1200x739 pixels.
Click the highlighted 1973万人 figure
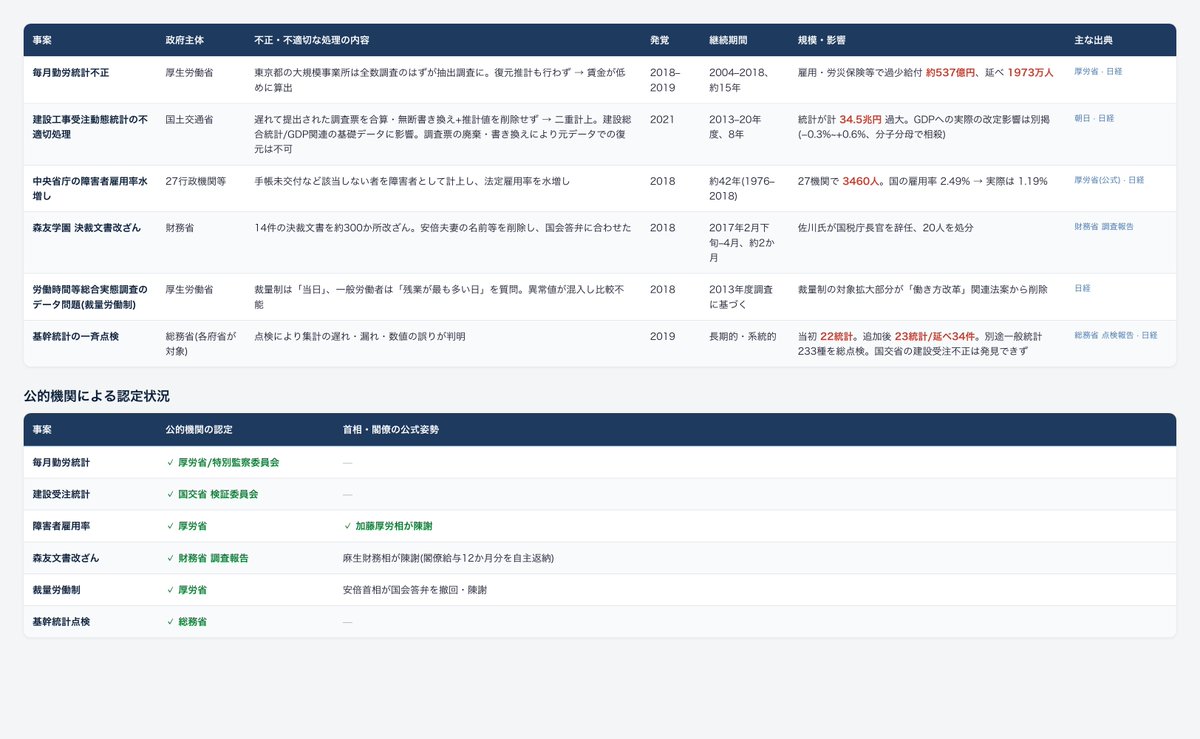pyautogui.click(x=1030, y=72)
